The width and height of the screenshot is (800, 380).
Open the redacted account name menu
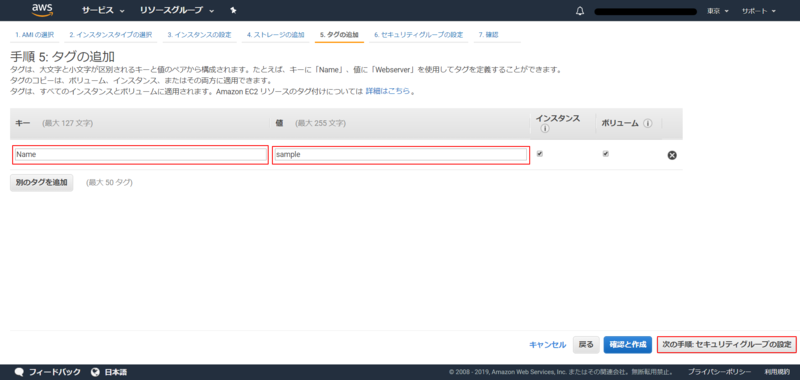click(x=645, y=11)
